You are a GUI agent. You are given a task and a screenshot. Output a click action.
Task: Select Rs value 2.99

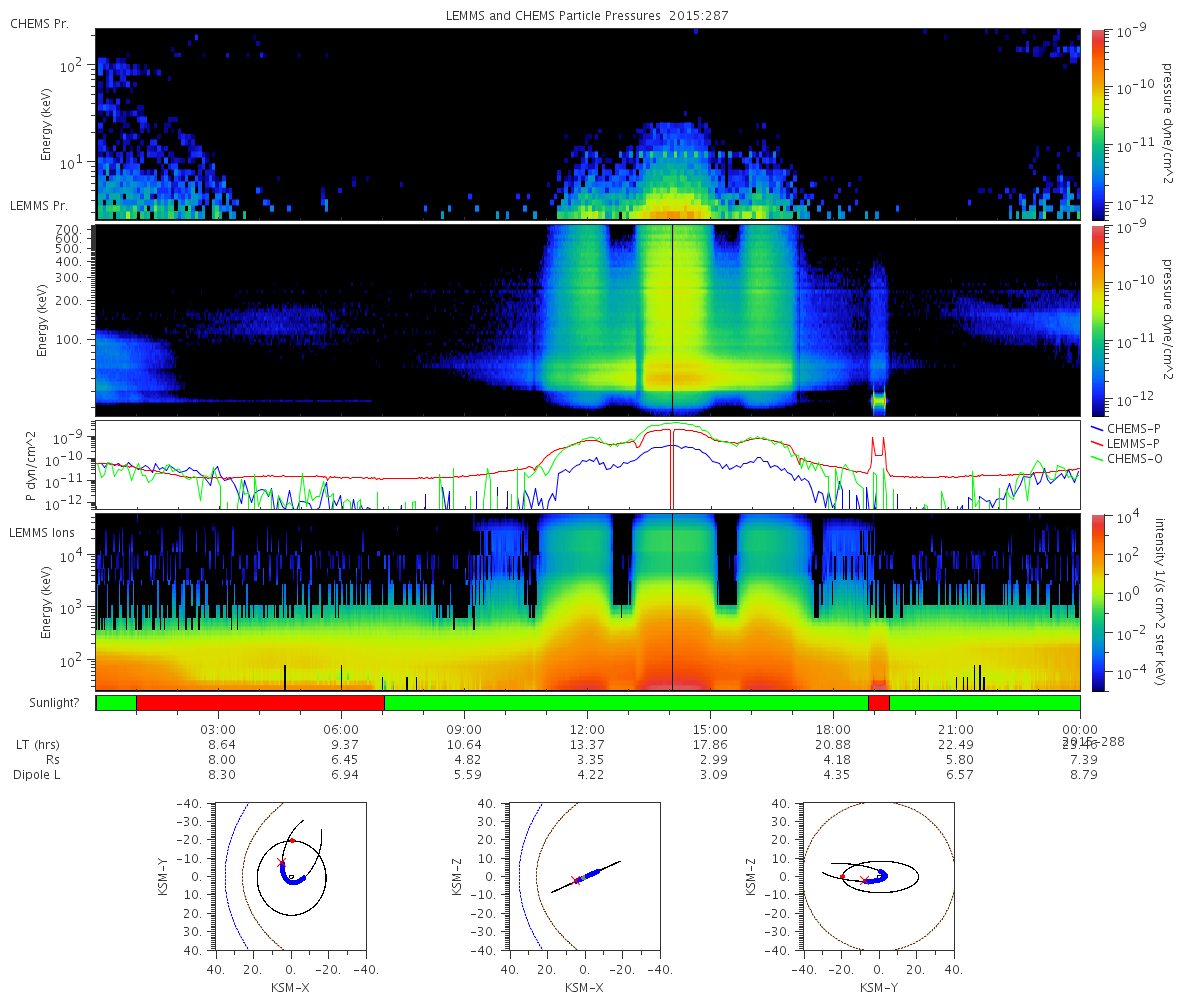[714, 759]
